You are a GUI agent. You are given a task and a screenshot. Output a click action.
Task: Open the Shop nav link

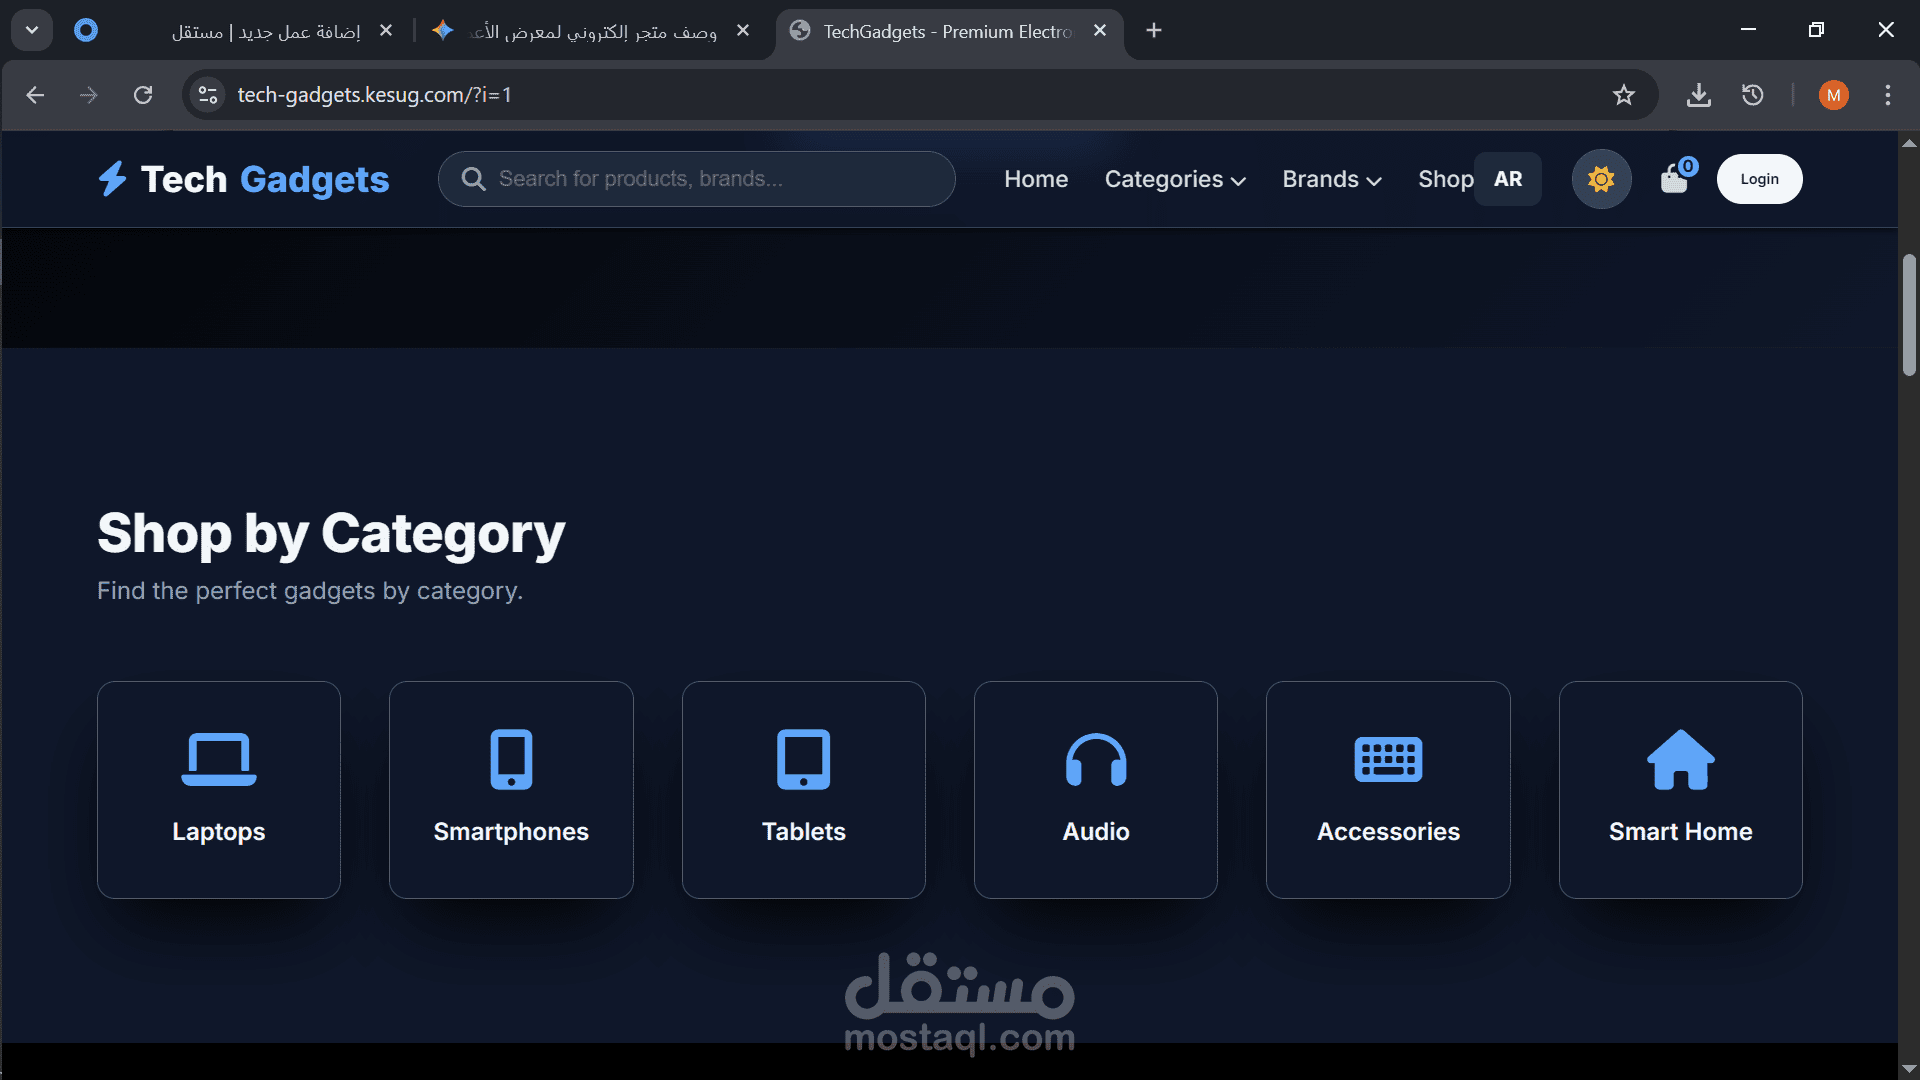click(1444, 179)
